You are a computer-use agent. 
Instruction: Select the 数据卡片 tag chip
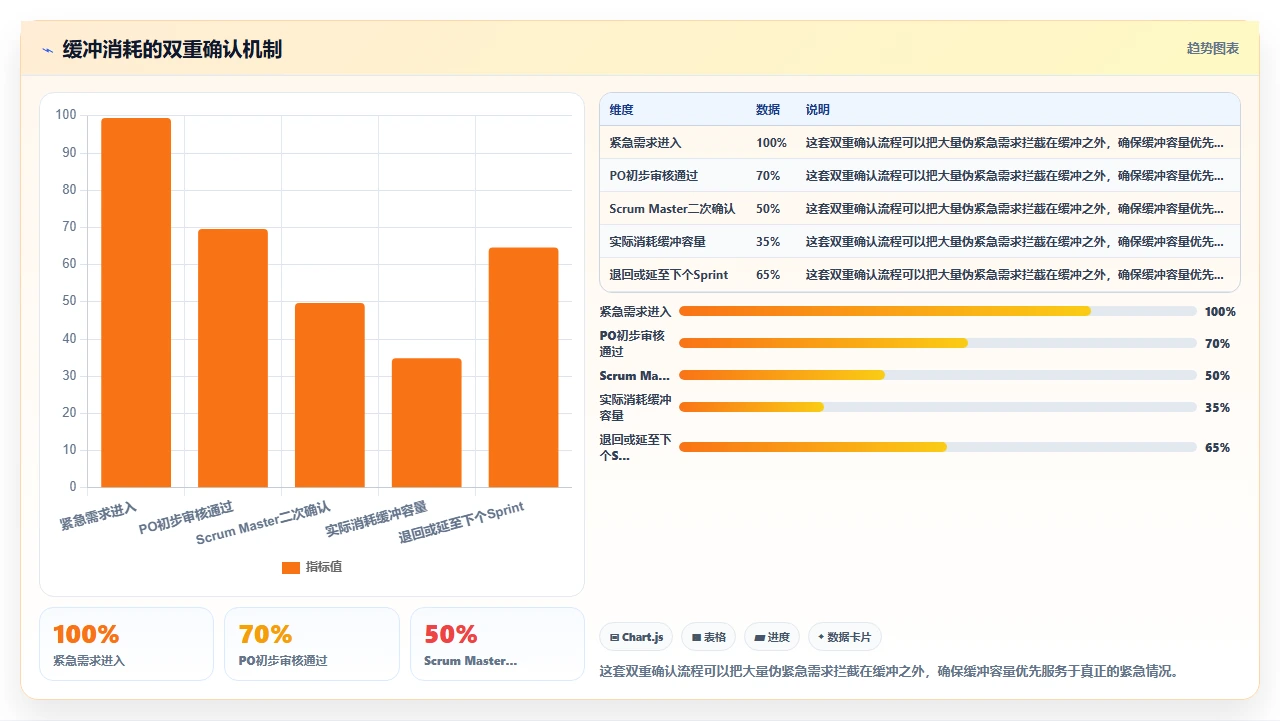coord(845,637)
